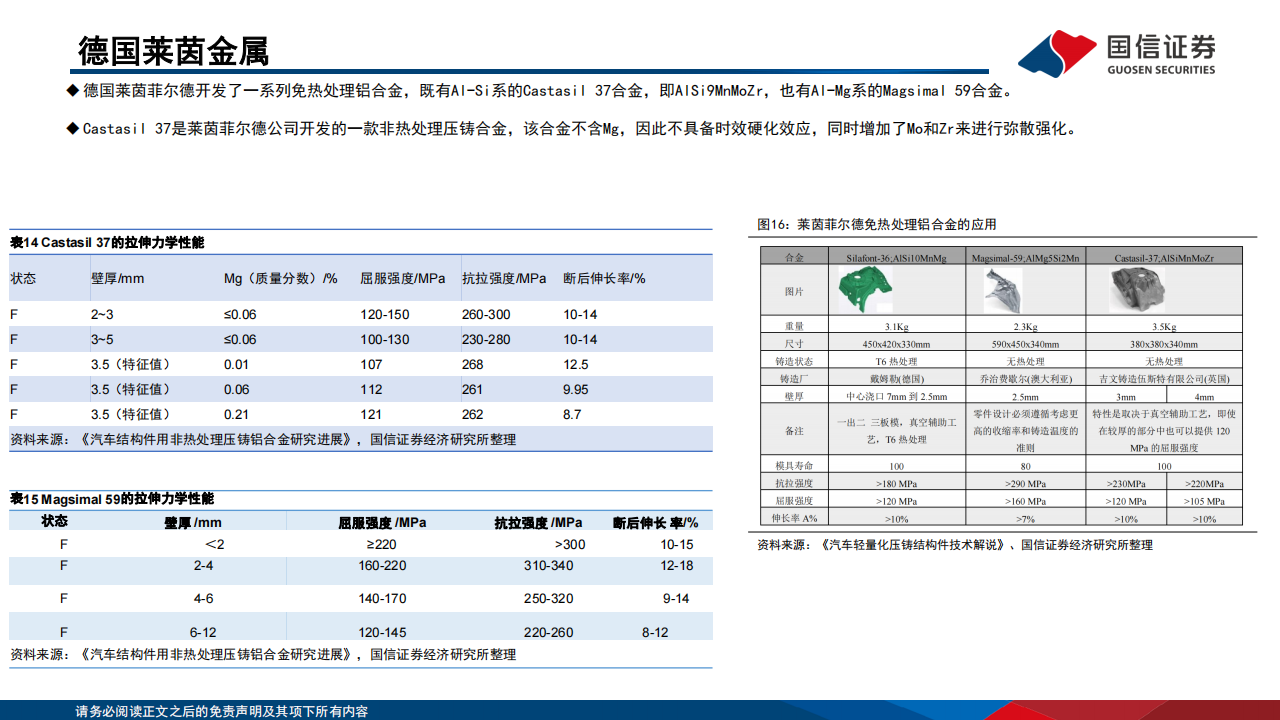Screen dimensions: 1280x720
Task: Click the tensile strength cell 260-300
Action: [x=486, y=314]
